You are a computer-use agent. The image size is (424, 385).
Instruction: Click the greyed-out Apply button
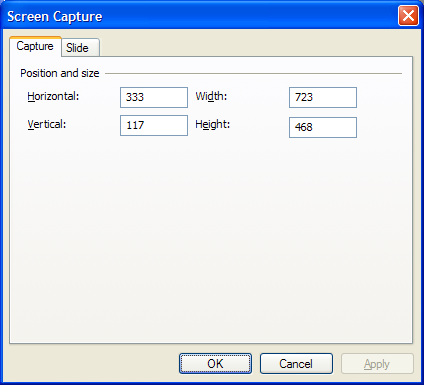(x=377, y=363)
